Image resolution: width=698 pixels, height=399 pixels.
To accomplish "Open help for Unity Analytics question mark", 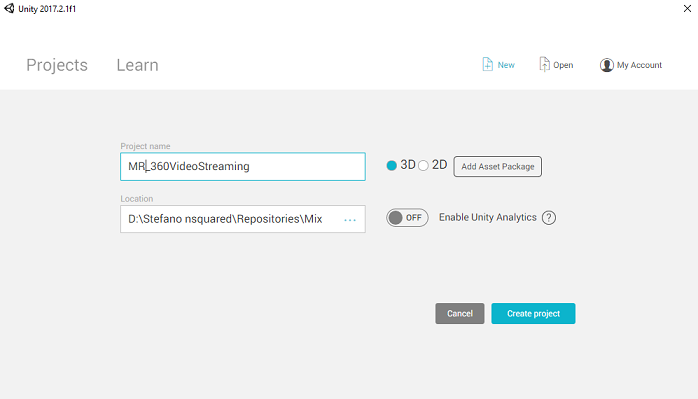I will coord(549,218).
